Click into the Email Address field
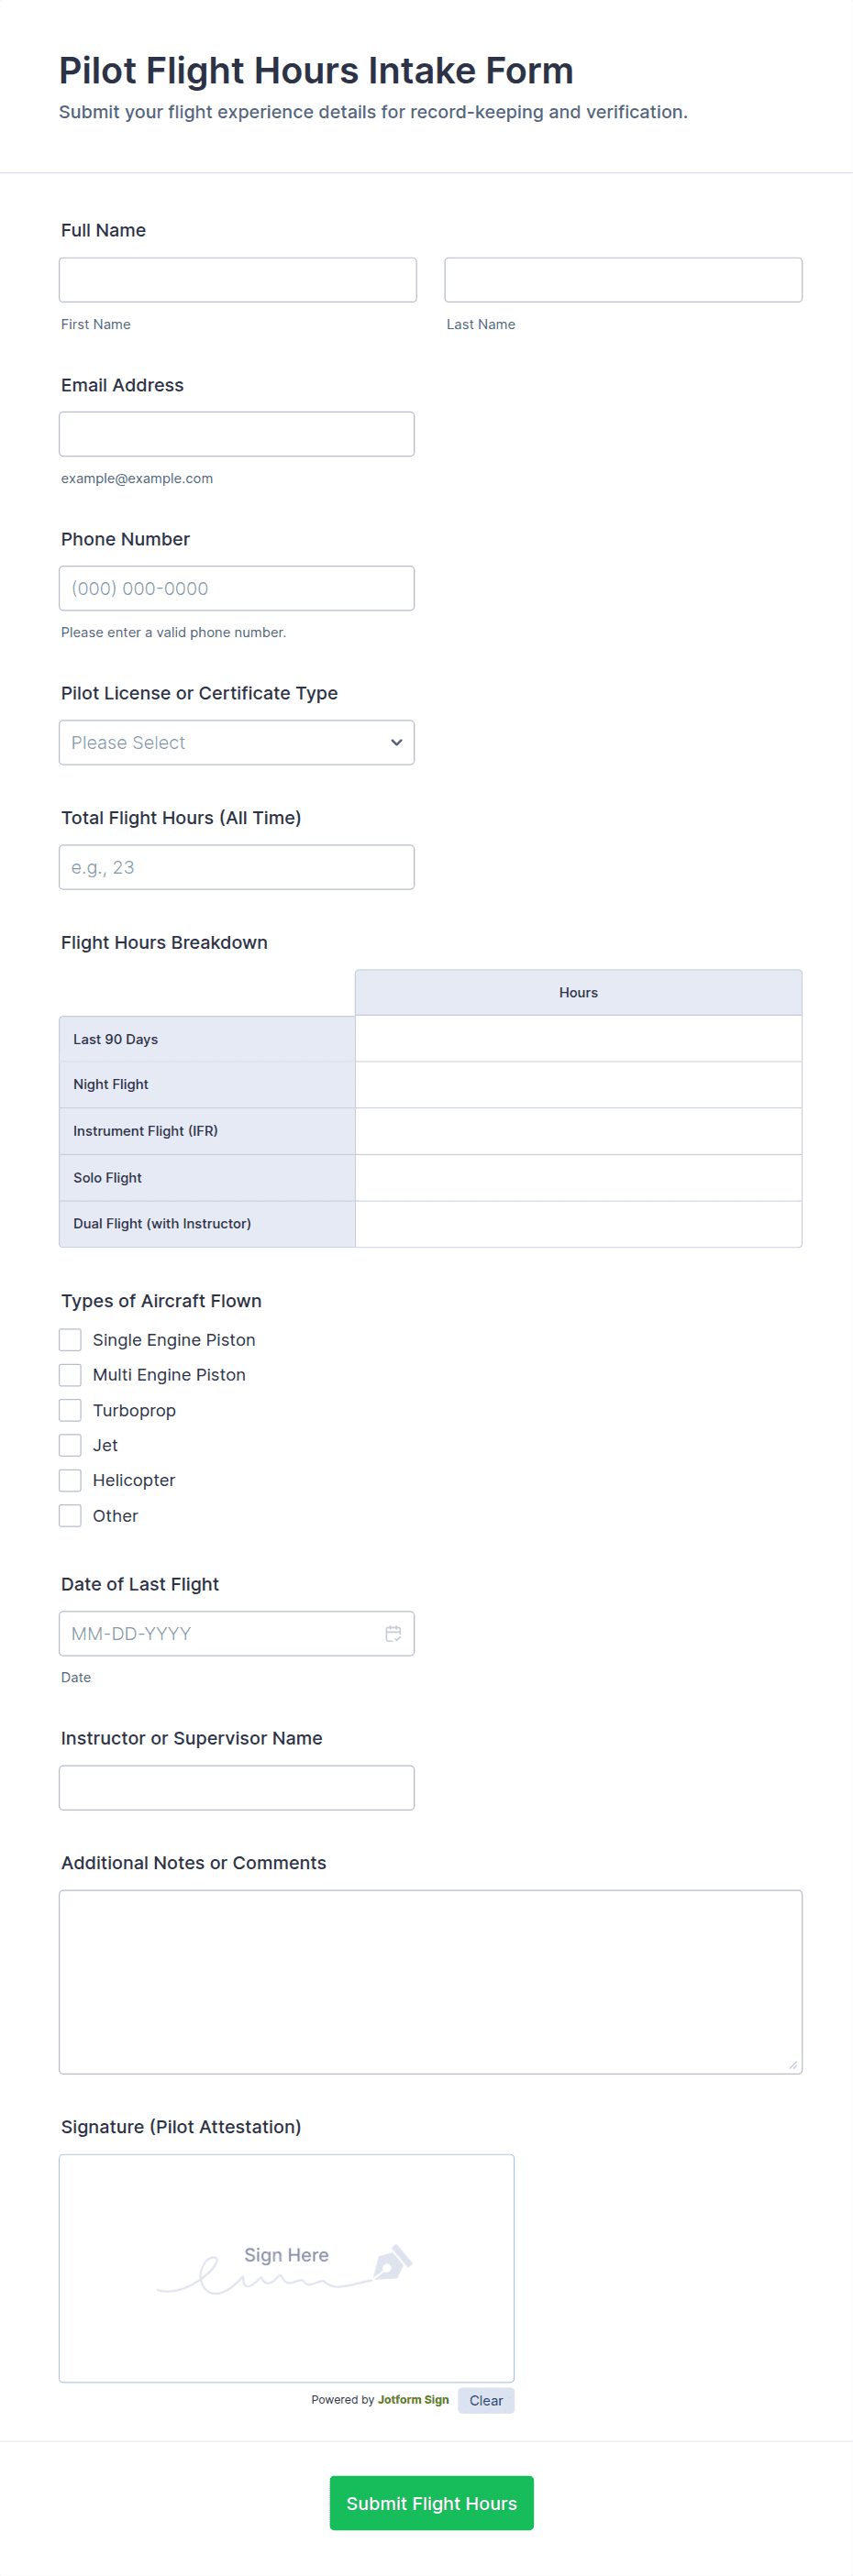853x2576 pixels. point(237,434)
